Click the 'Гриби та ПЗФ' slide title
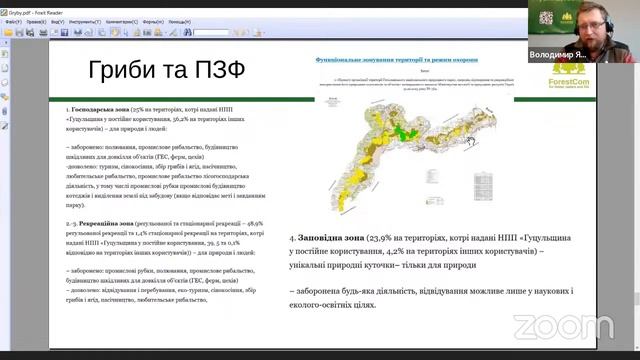This screenshot has width=640, height=360. tap(167, 69)
